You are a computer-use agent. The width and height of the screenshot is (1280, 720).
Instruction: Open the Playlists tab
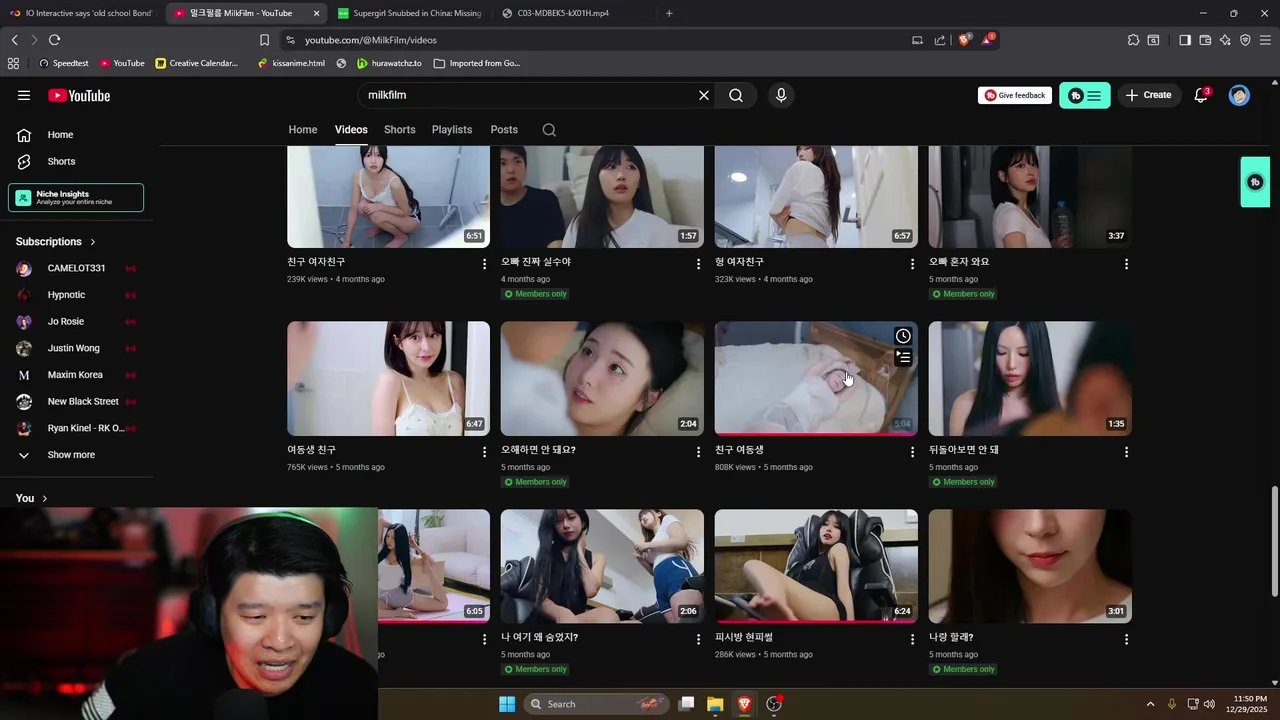(452, 130)
